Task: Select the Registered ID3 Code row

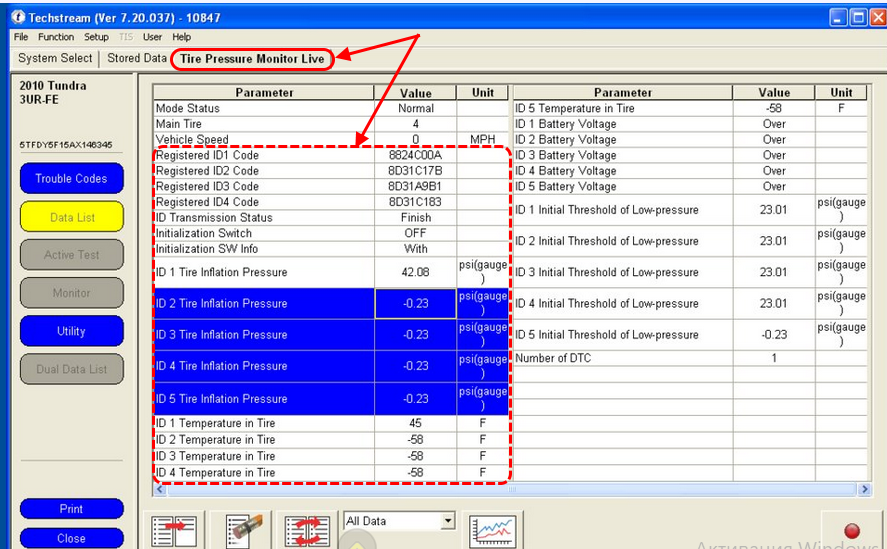Action: (331, 186)
